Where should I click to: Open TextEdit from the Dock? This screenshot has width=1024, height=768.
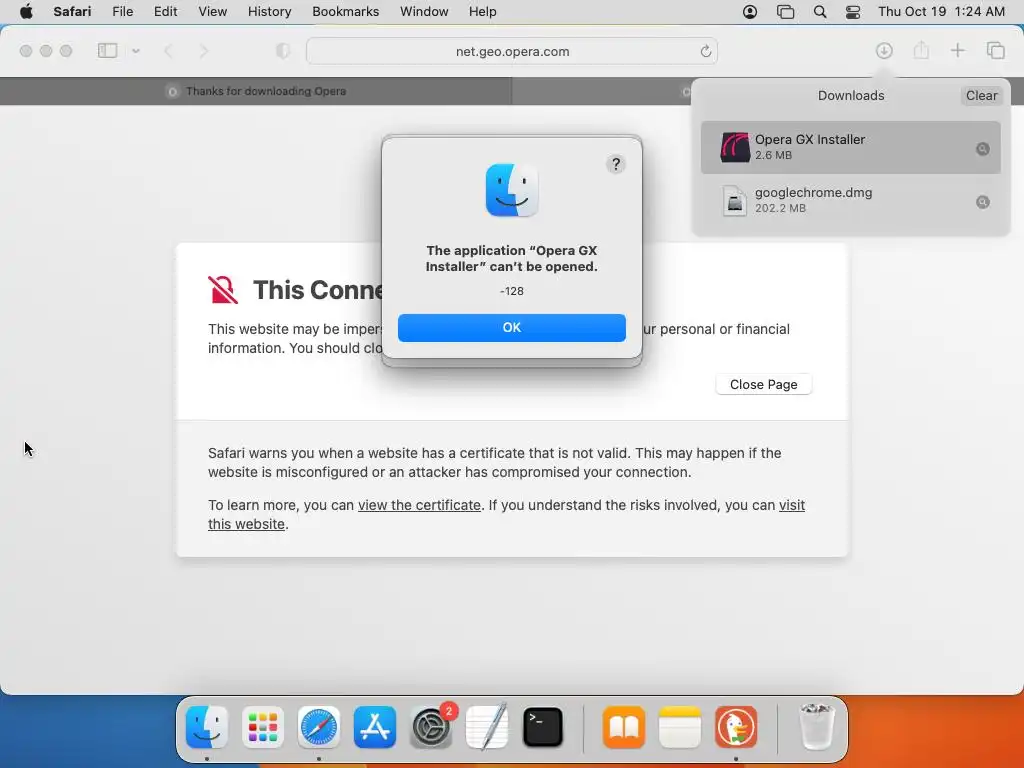point(487,726)
